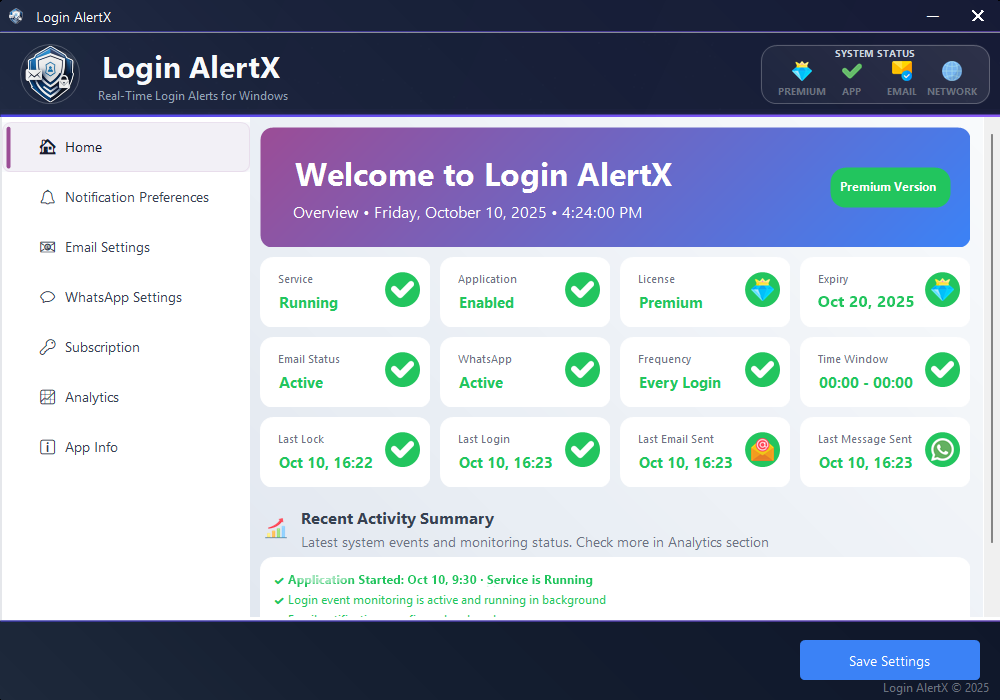The width and height of the screenshot is (1000, 700).
Task: Click the Email Settings envelope icon
Action: click(x=45, y=247)
